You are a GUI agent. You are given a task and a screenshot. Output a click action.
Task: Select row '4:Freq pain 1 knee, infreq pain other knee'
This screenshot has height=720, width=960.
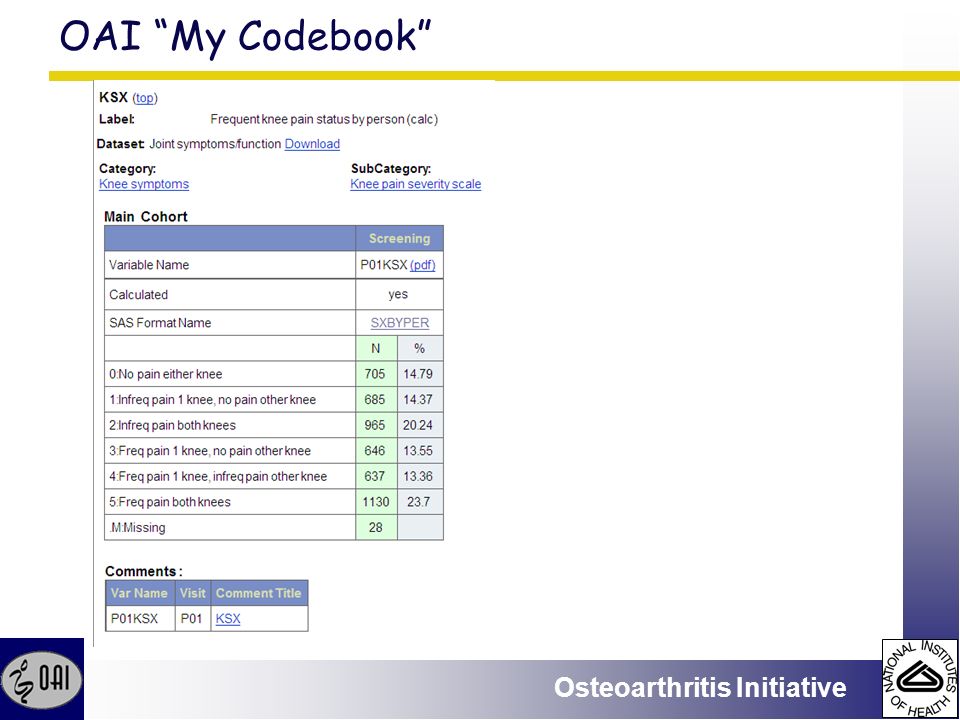click(x=274, y=476)
